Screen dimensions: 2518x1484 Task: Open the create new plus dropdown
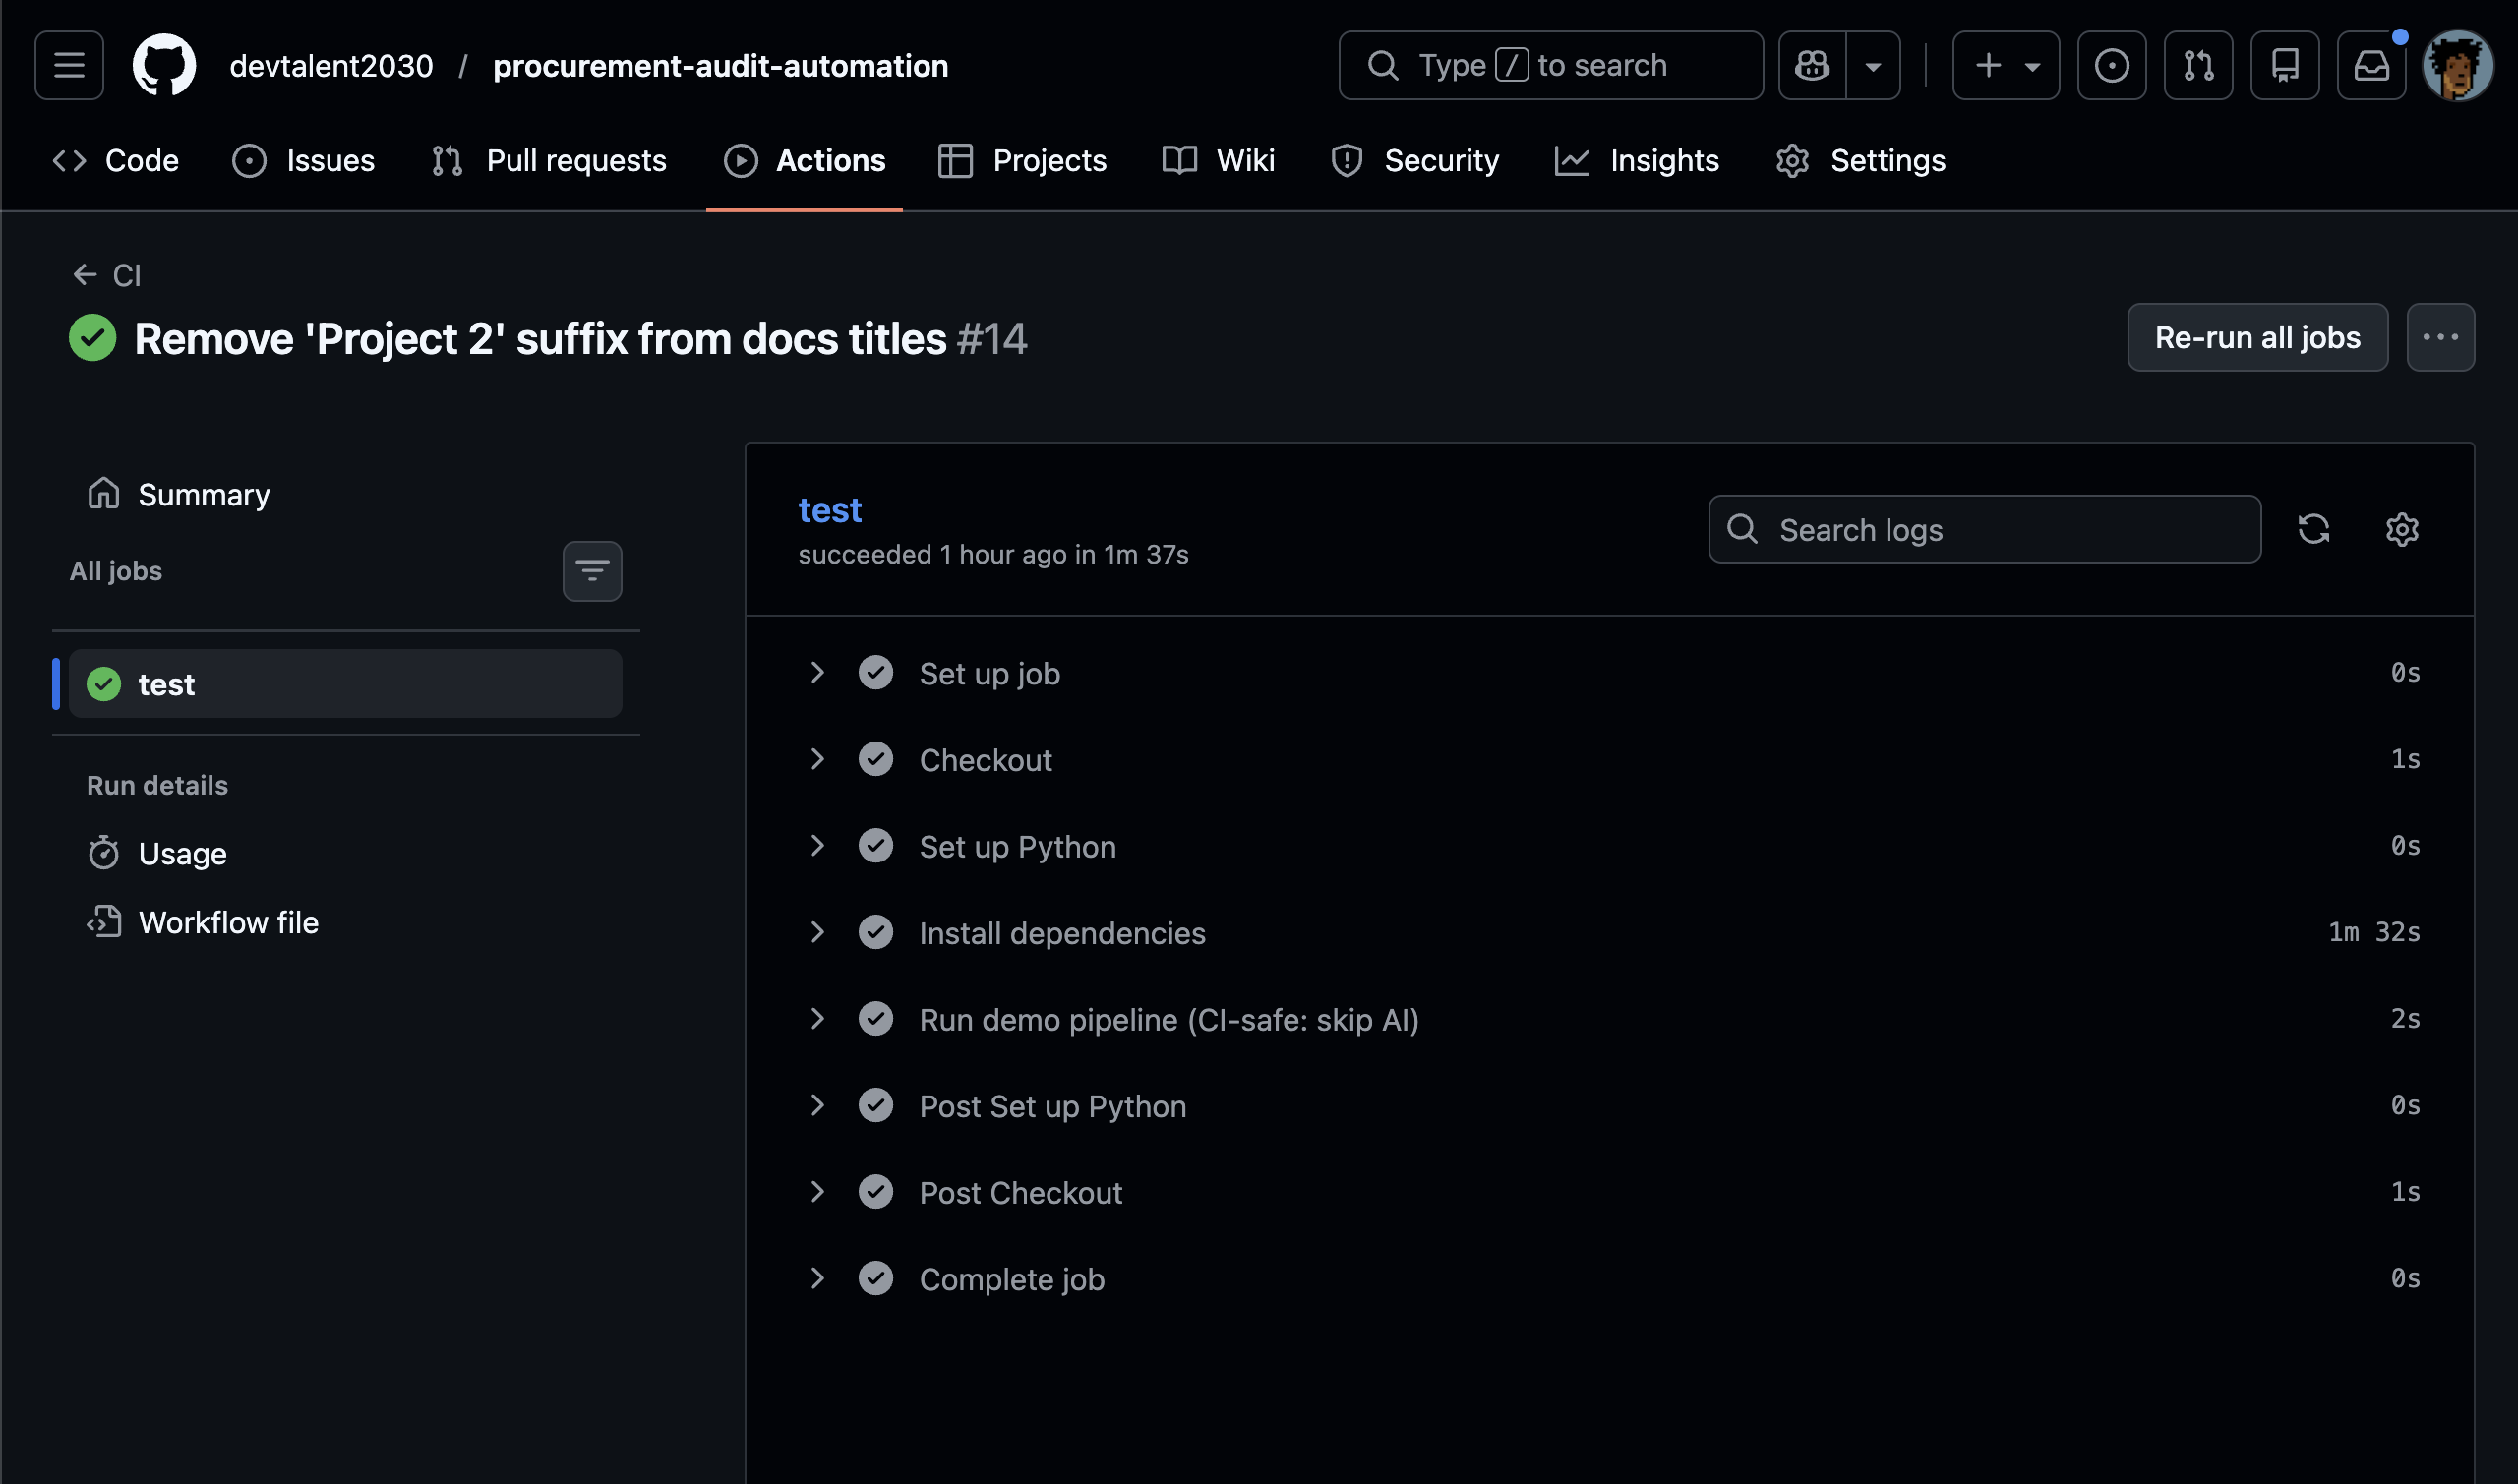click(2005, 66)
